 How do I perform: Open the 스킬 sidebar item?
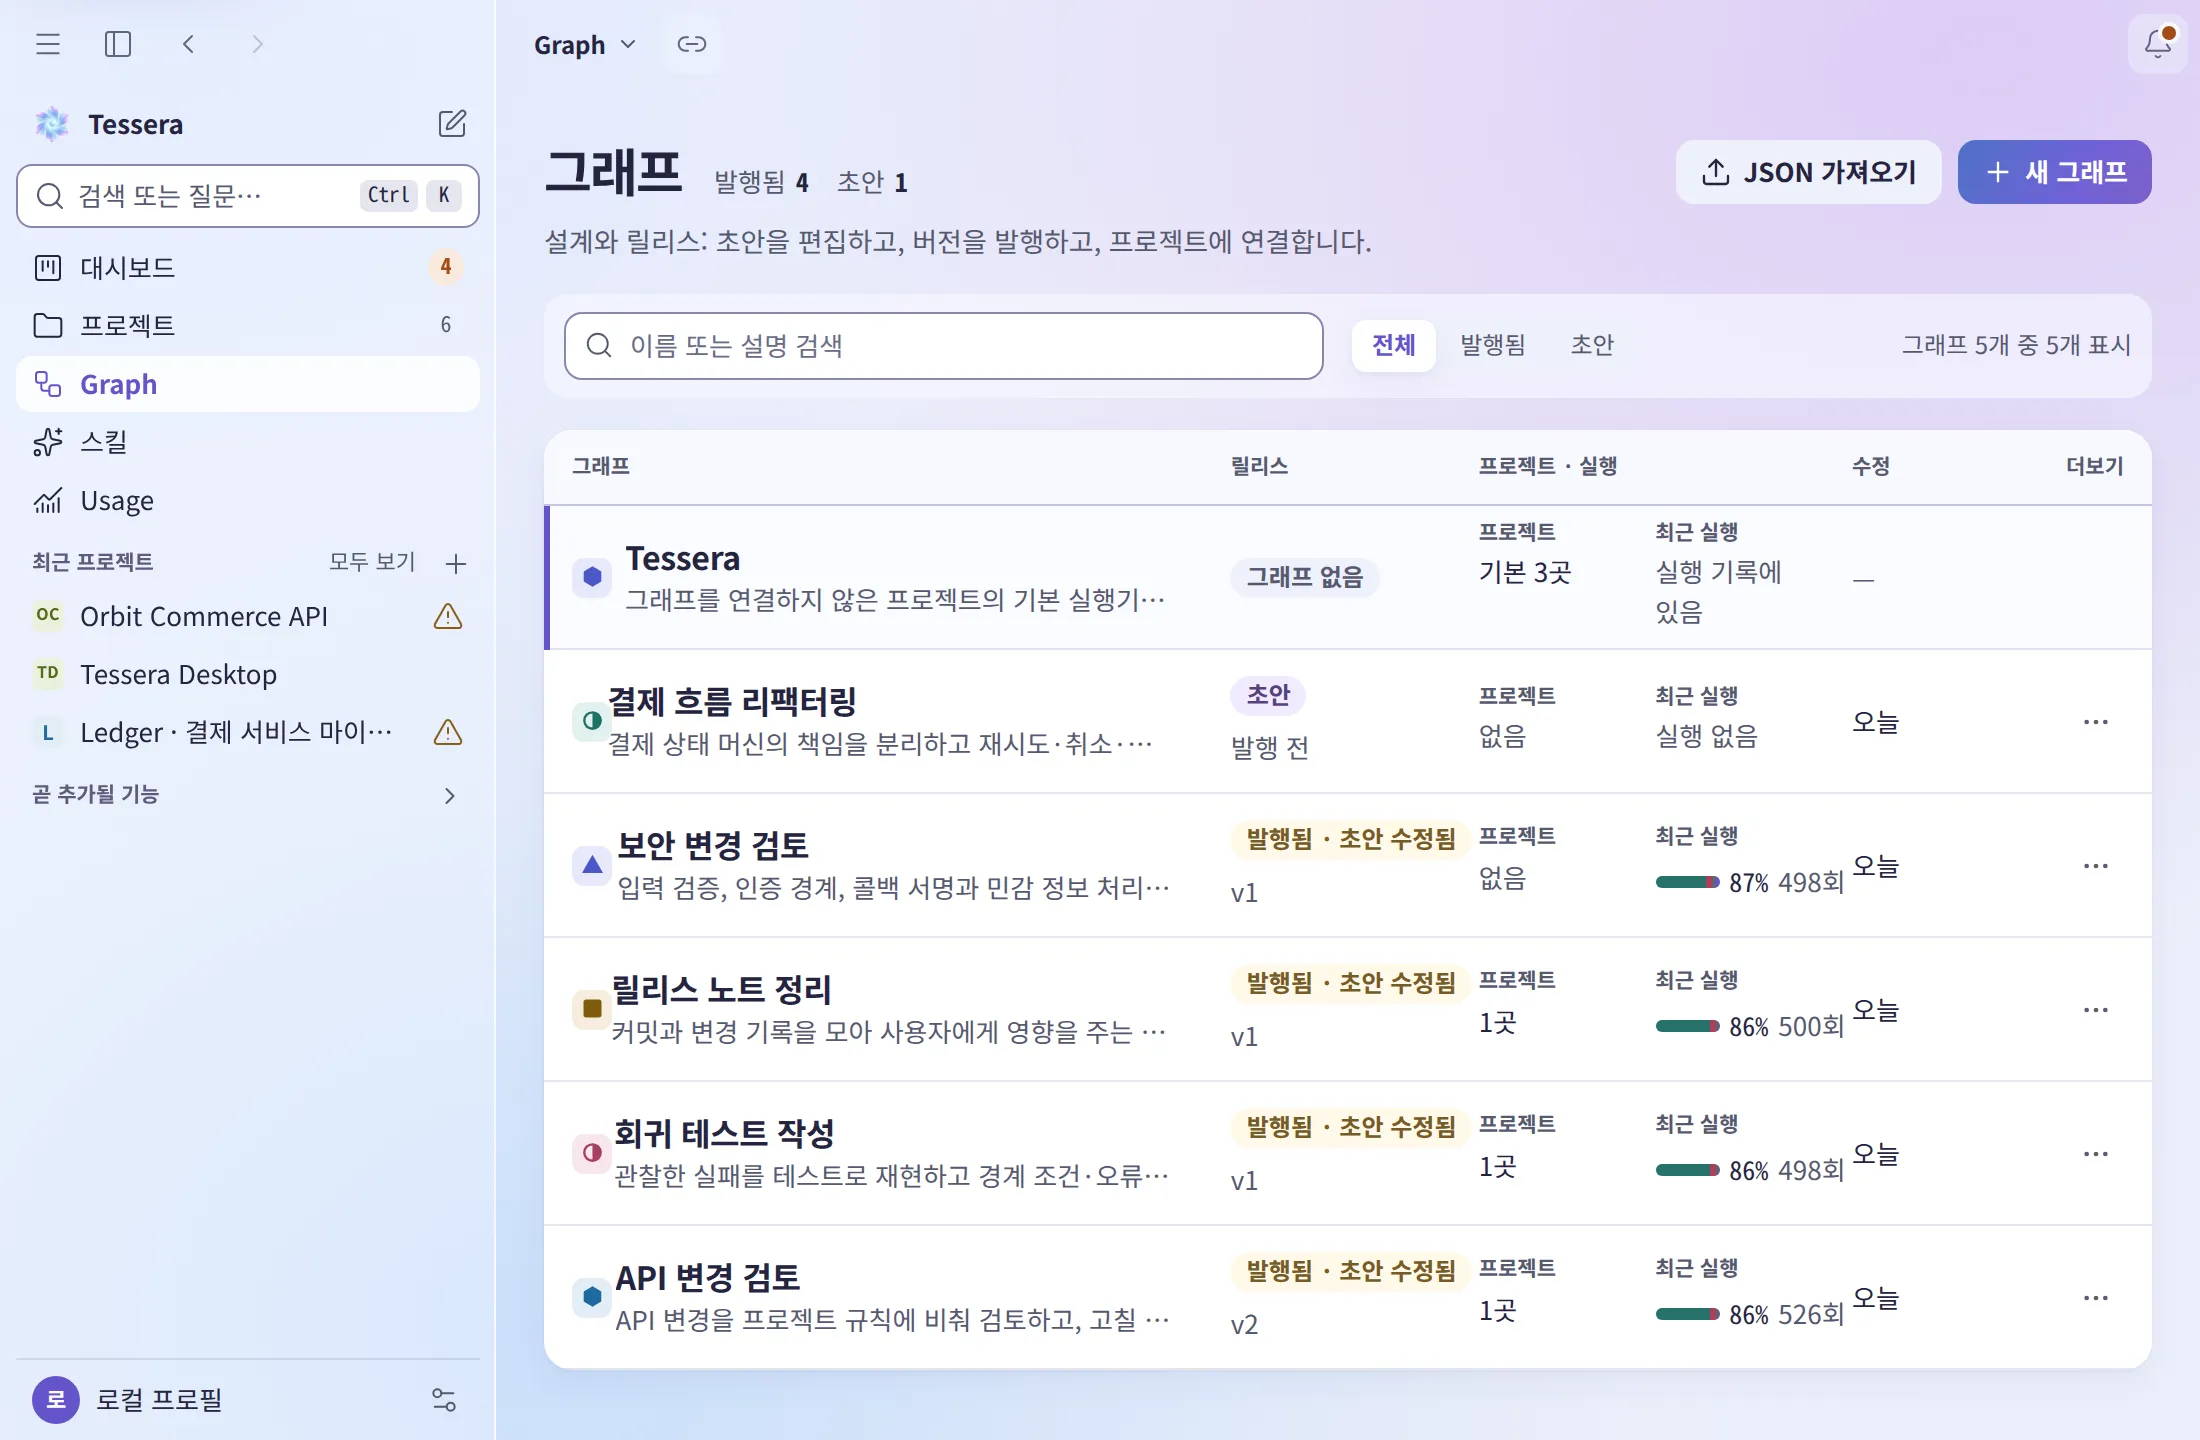[248, 442]
